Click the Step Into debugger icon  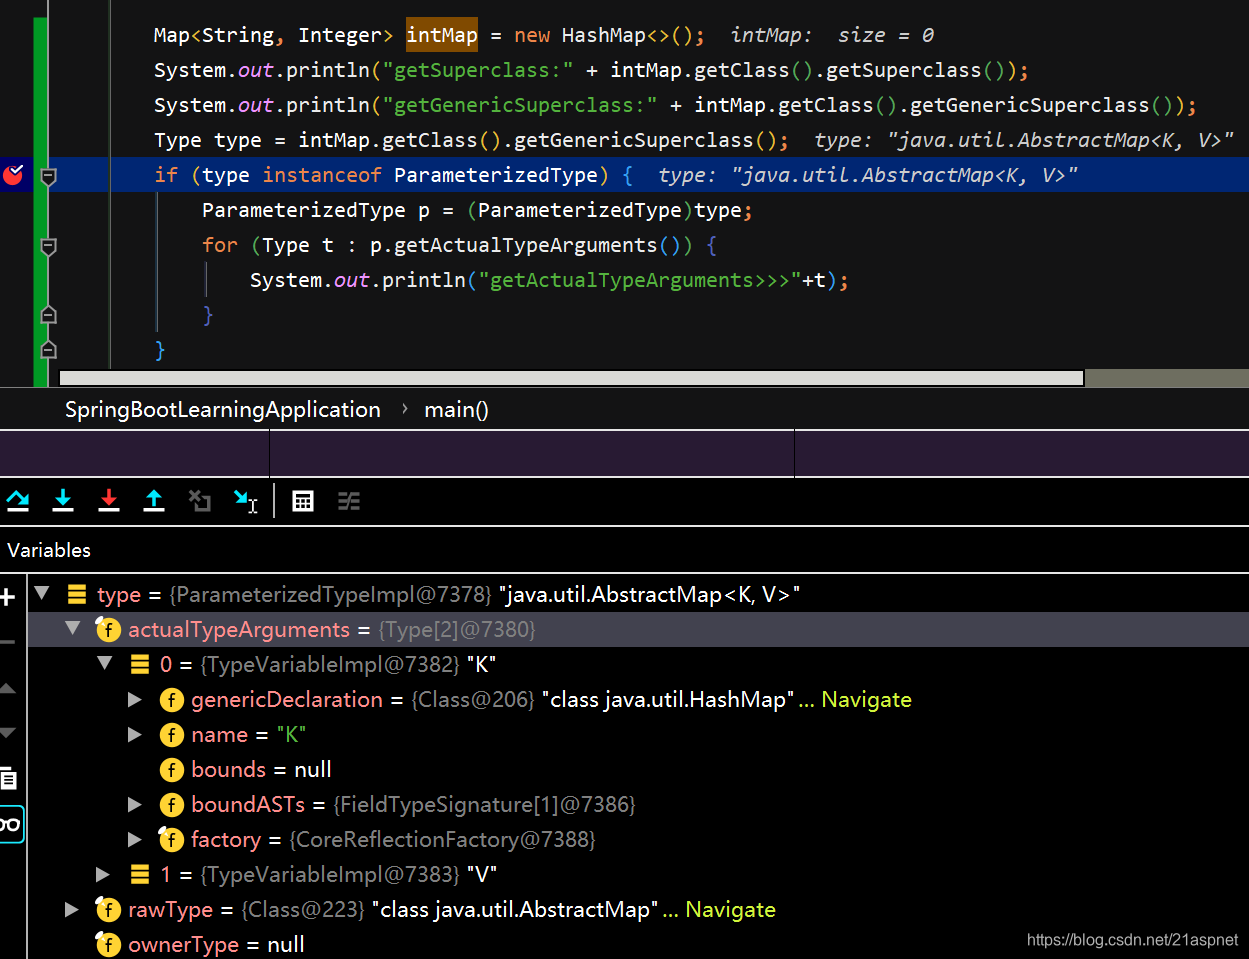(63, 501)
